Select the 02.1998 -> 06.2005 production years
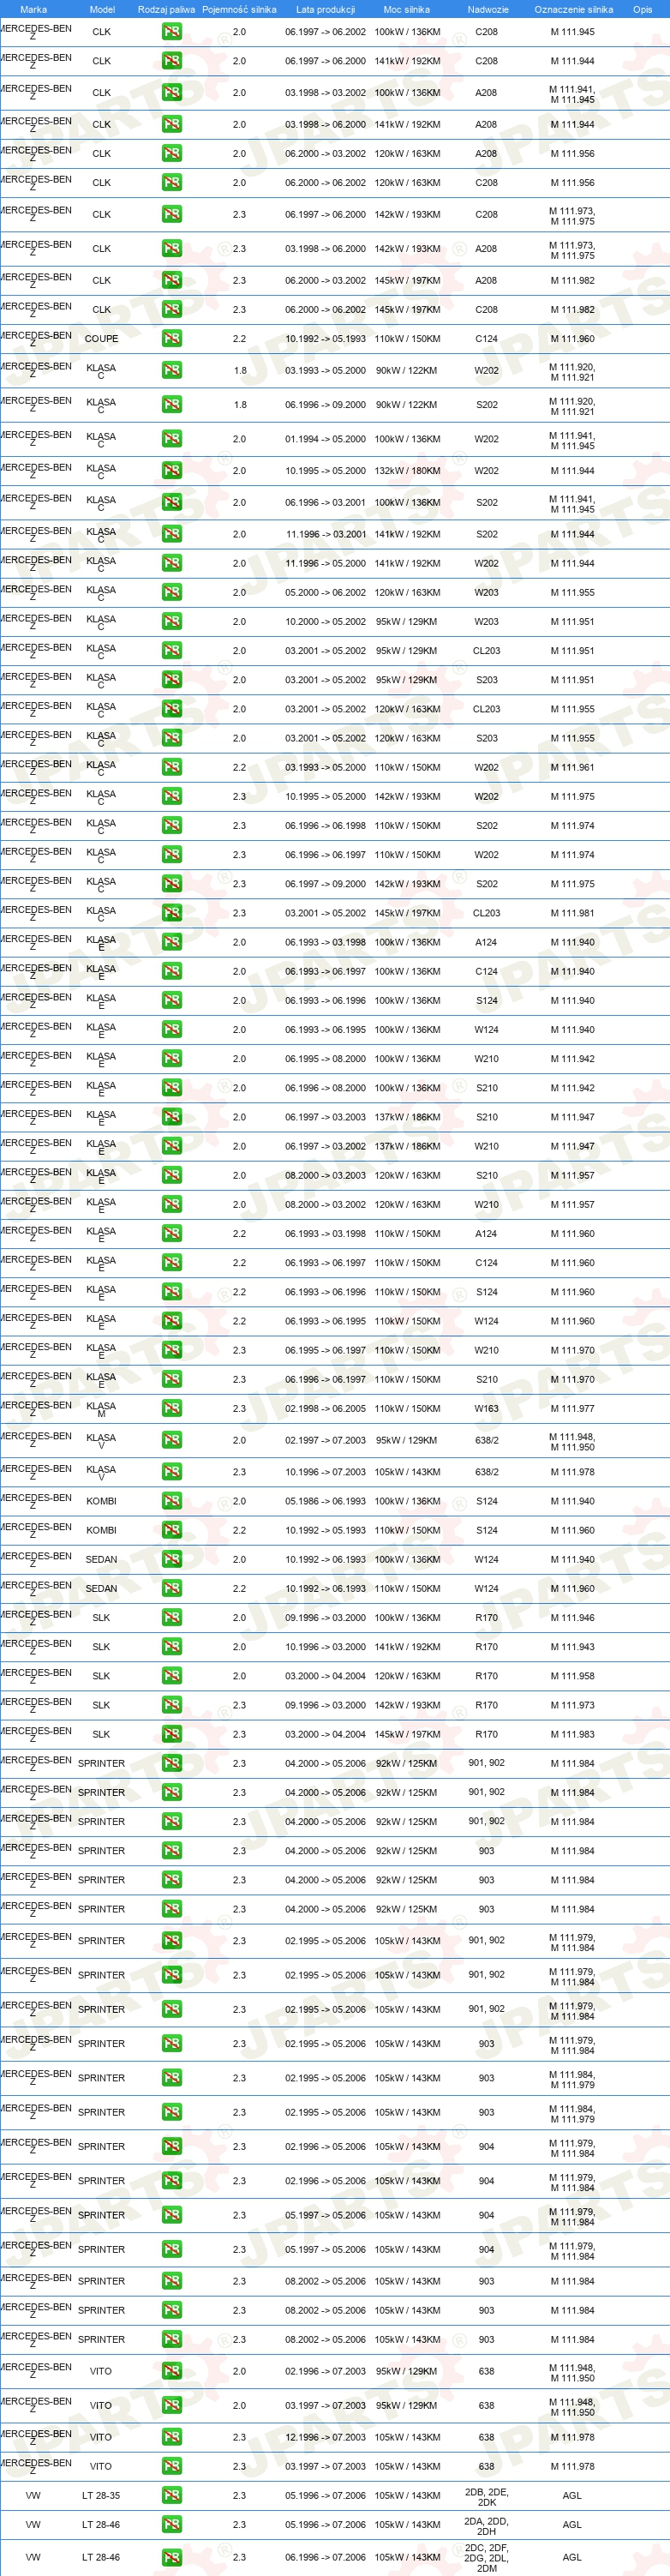This screenshot has height=2576, width=670. coord(325,1408)
